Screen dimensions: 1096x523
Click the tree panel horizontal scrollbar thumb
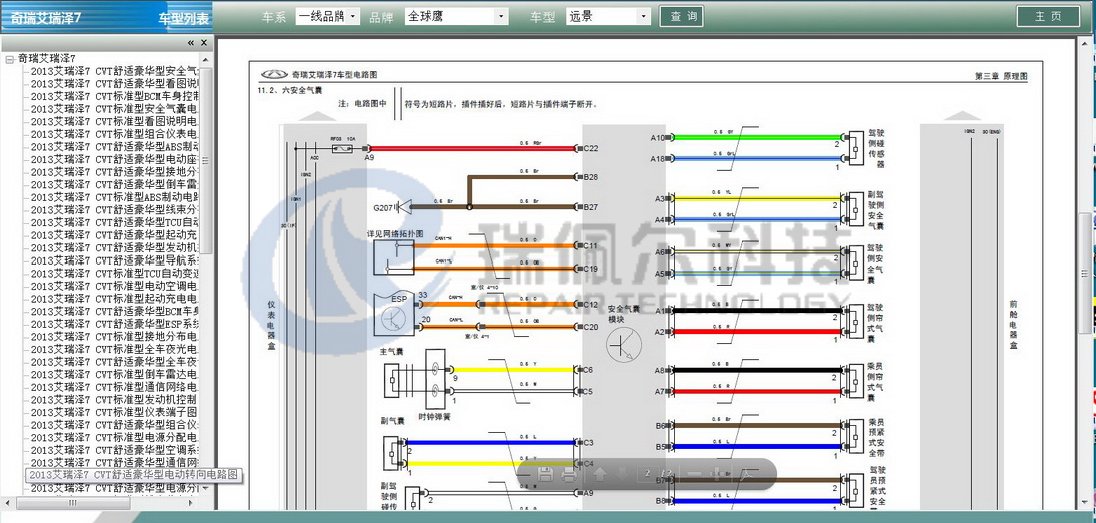(x=73, y=502)
